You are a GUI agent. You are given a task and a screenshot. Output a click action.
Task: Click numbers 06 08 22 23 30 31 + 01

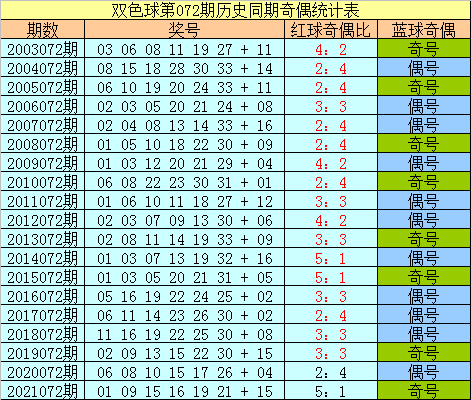[x=184, y=183]
